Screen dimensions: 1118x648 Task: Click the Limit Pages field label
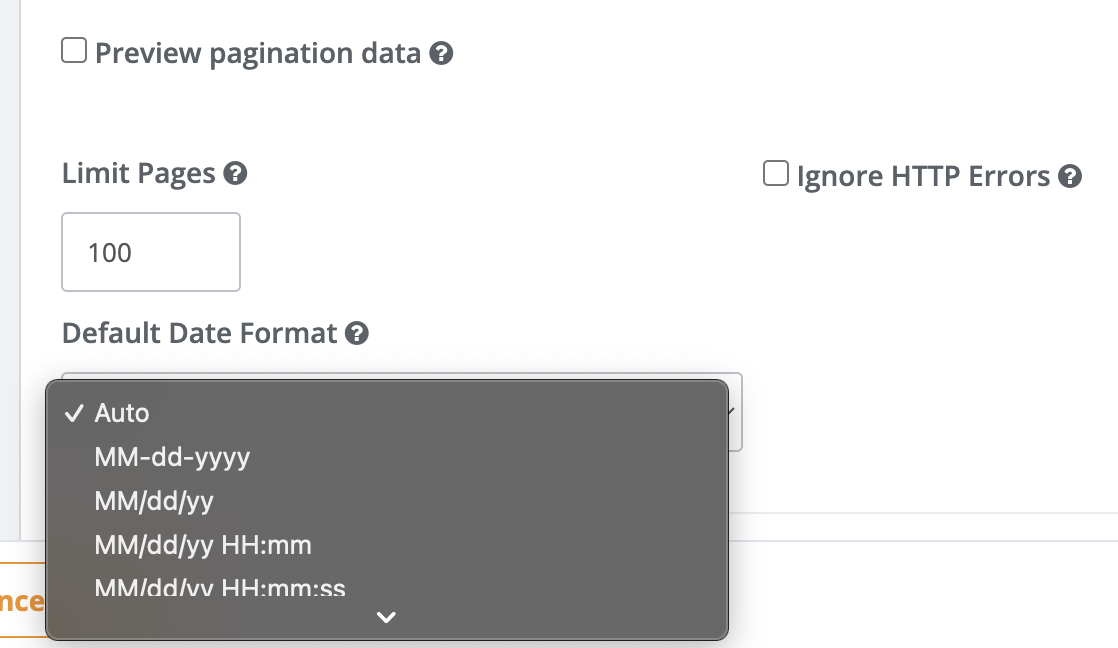139,173
